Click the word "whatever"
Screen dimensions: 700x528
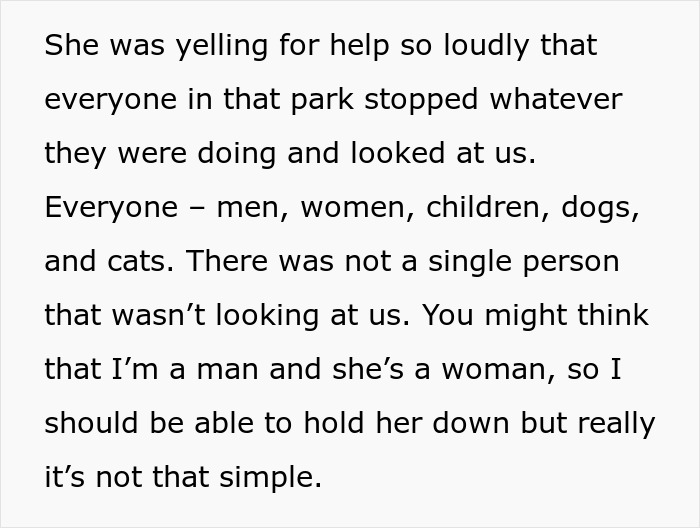(x=556, y=101)
